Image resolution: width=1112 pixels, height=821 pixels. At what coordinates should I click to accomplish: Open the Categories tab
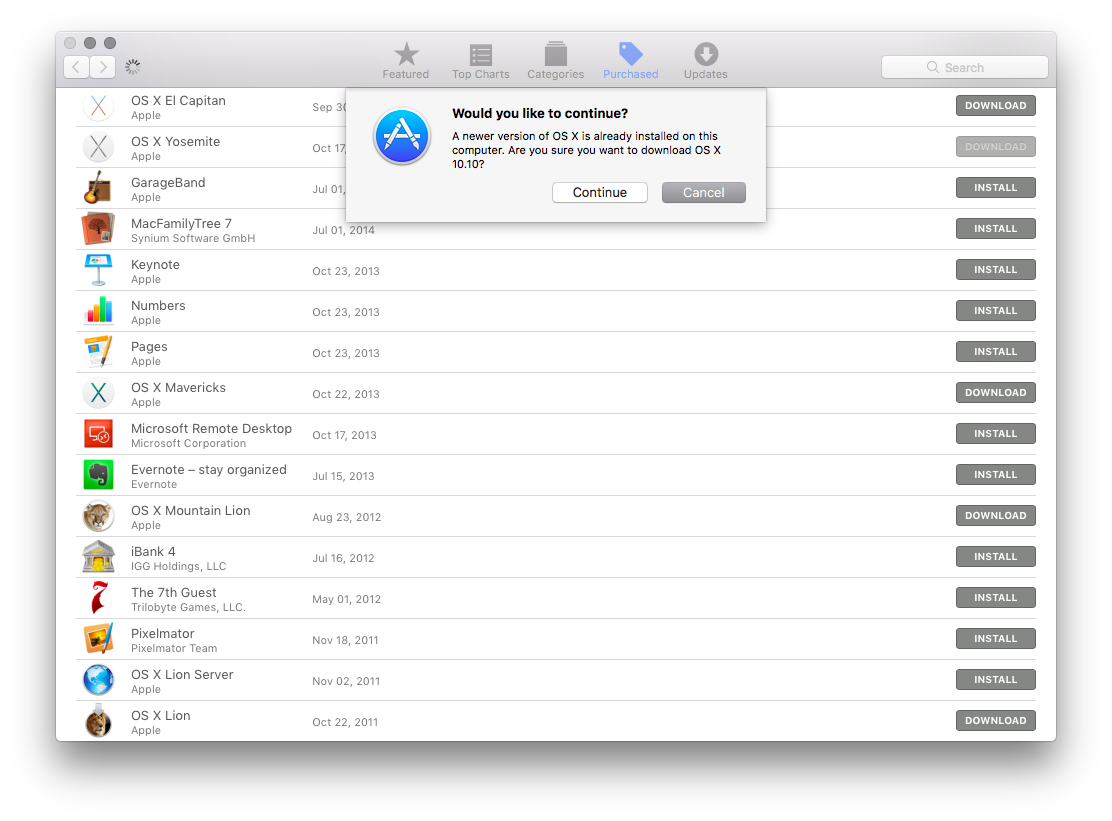tap(555, 61)
